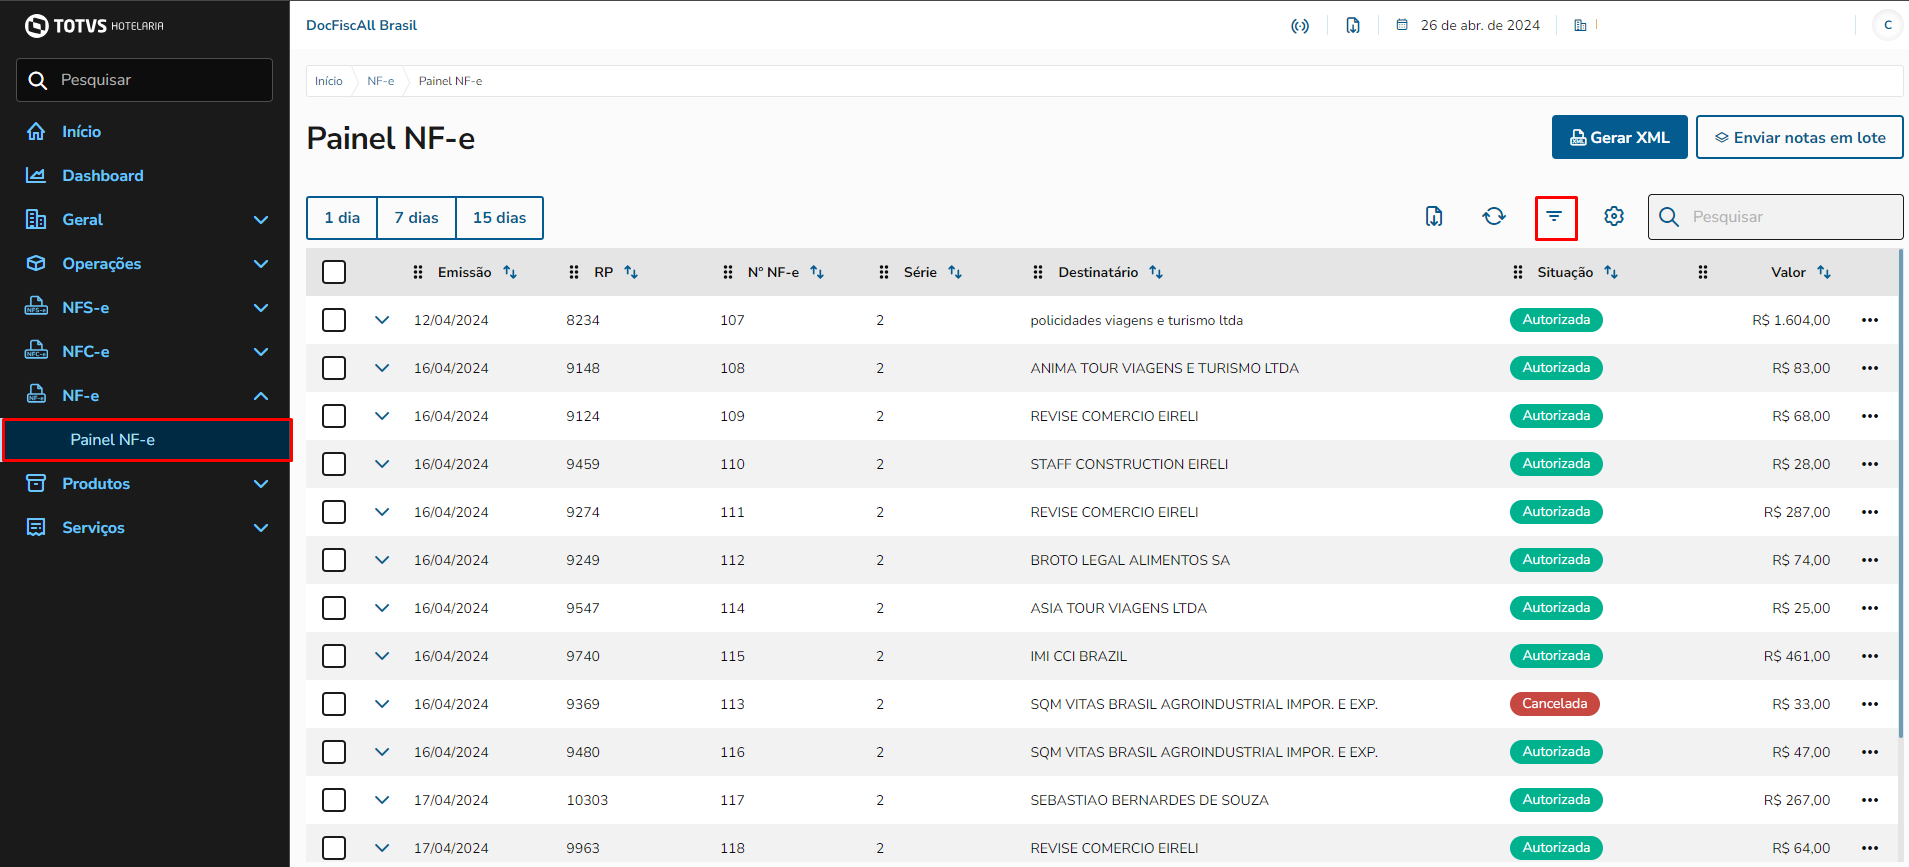Open actions menu for NF-e 107 row
The width and height of the screenshot is (1909, 867).
pyautogui.click(x=1870, y=321)
